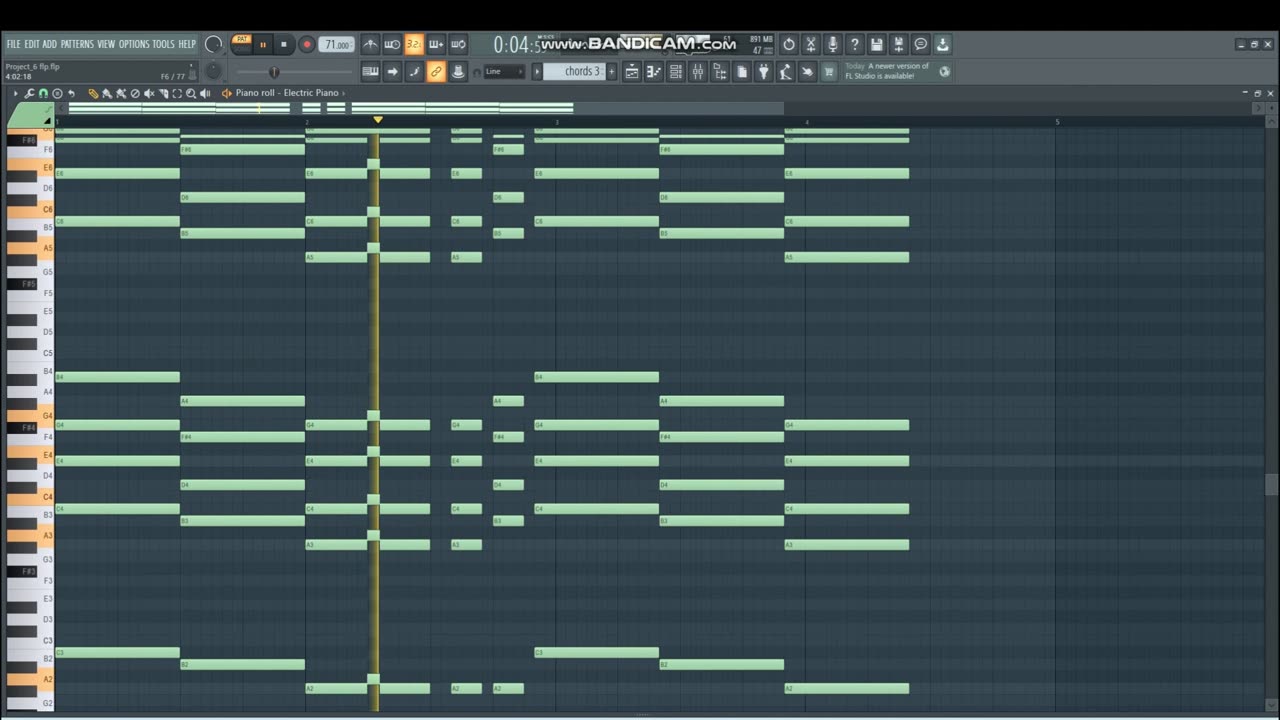Image resolution: width=1280 pixels, height=720 pixels.
Task: Toggle wait for input before recording
Action: pyautogui.click(x=392, y=44)
